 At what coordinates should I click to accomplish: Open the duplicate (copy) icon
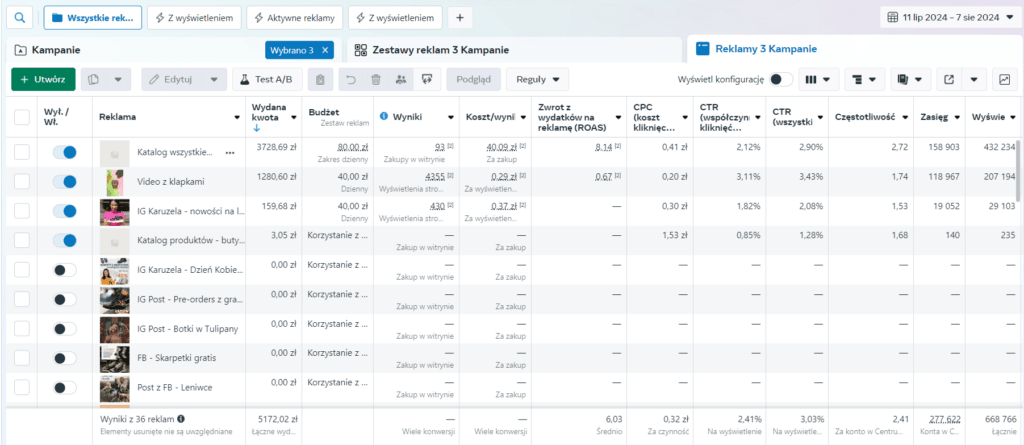click(93, 79)
